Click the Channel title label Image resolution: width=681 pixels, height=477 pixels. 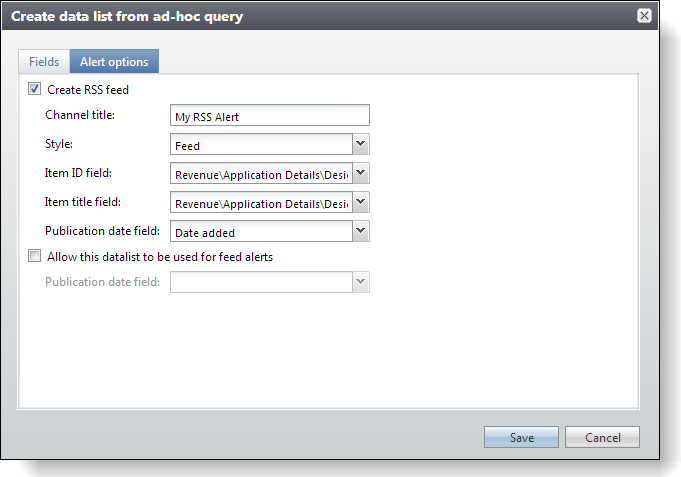coord(80,115)
